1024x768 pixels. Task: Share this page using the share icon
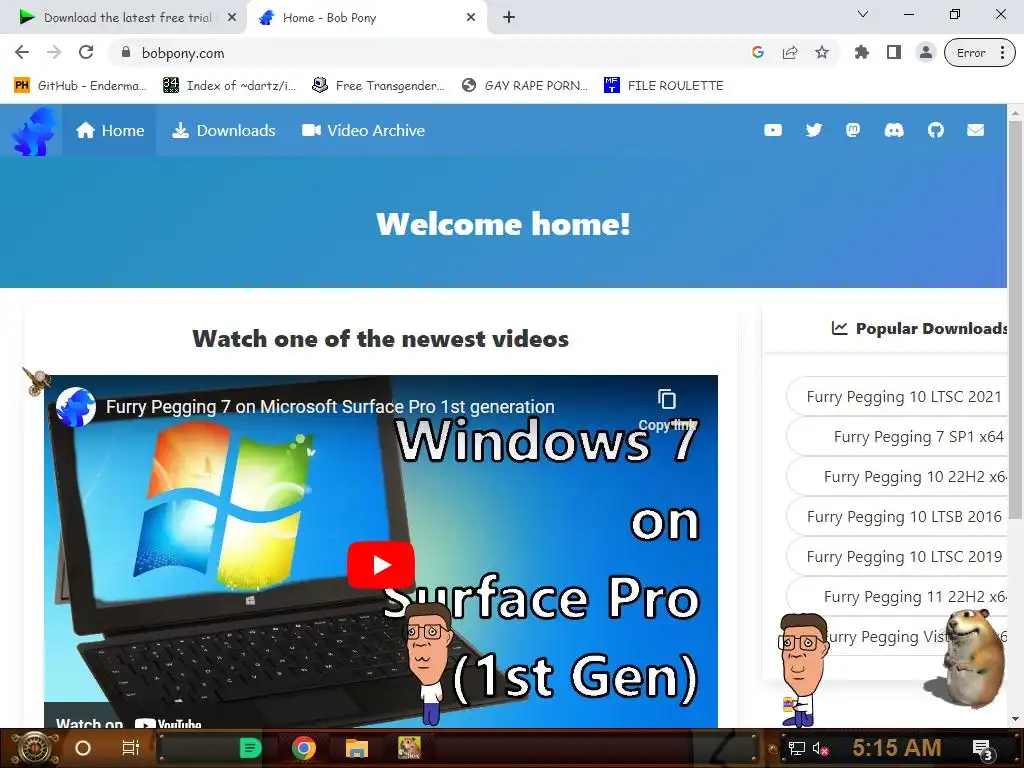[x=790, y=52]
